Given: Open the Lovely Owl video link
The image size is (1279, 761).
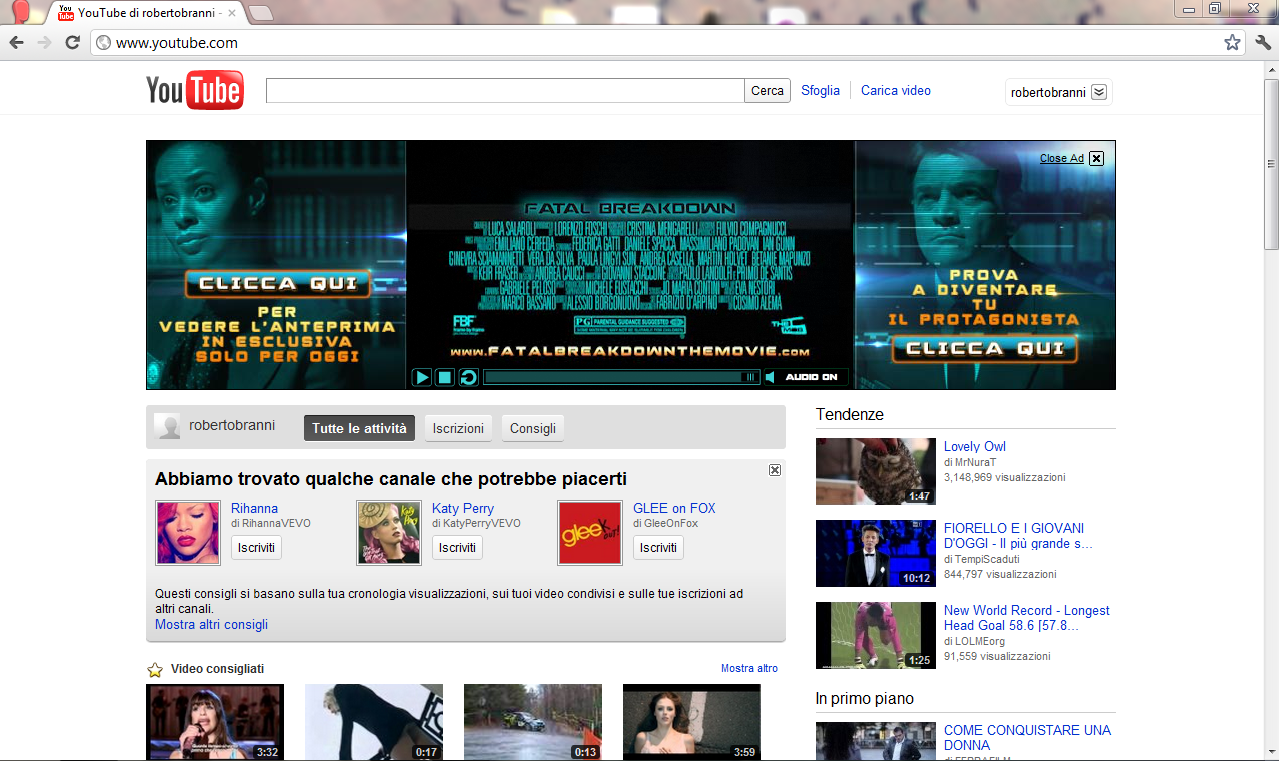Looking at the screenshot, I should point(974,446).
